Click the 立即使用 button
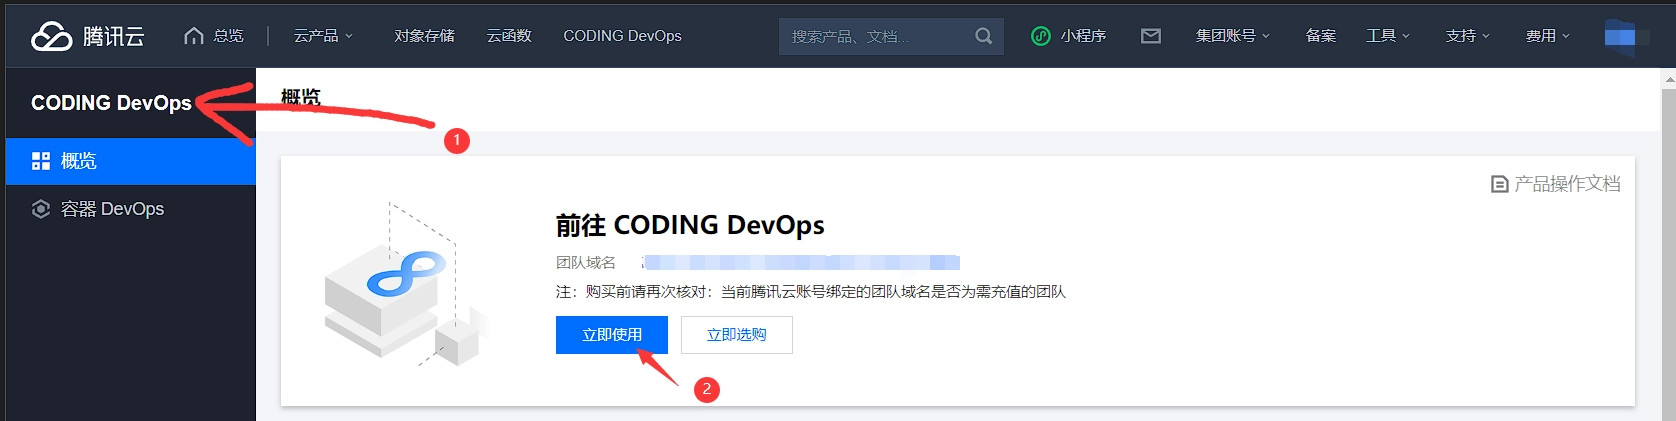The width and height of the screenshot is (1676, 421). (x=611, y=335)
